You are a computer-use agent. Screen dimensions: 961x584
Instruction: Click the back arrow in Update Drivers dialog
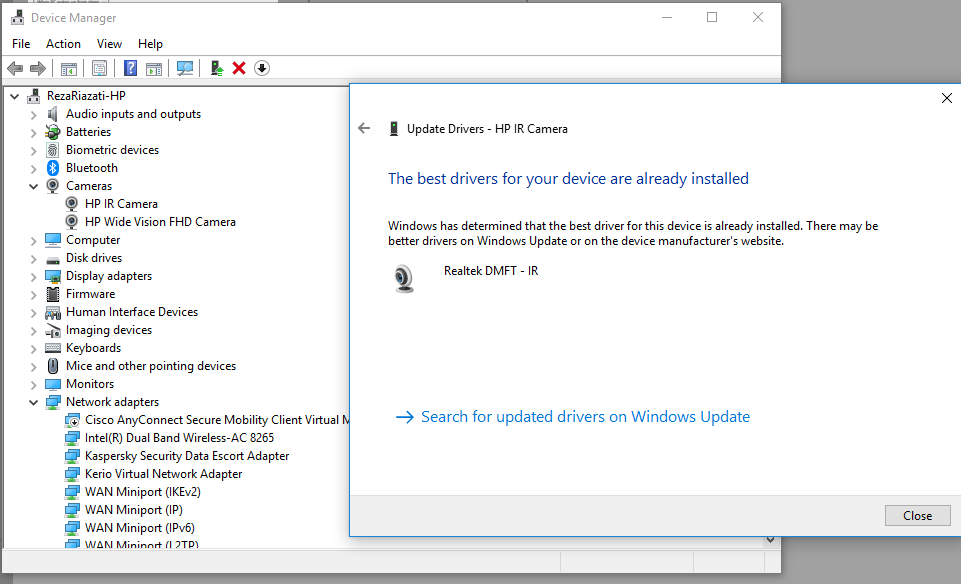[x=364, y=128]
